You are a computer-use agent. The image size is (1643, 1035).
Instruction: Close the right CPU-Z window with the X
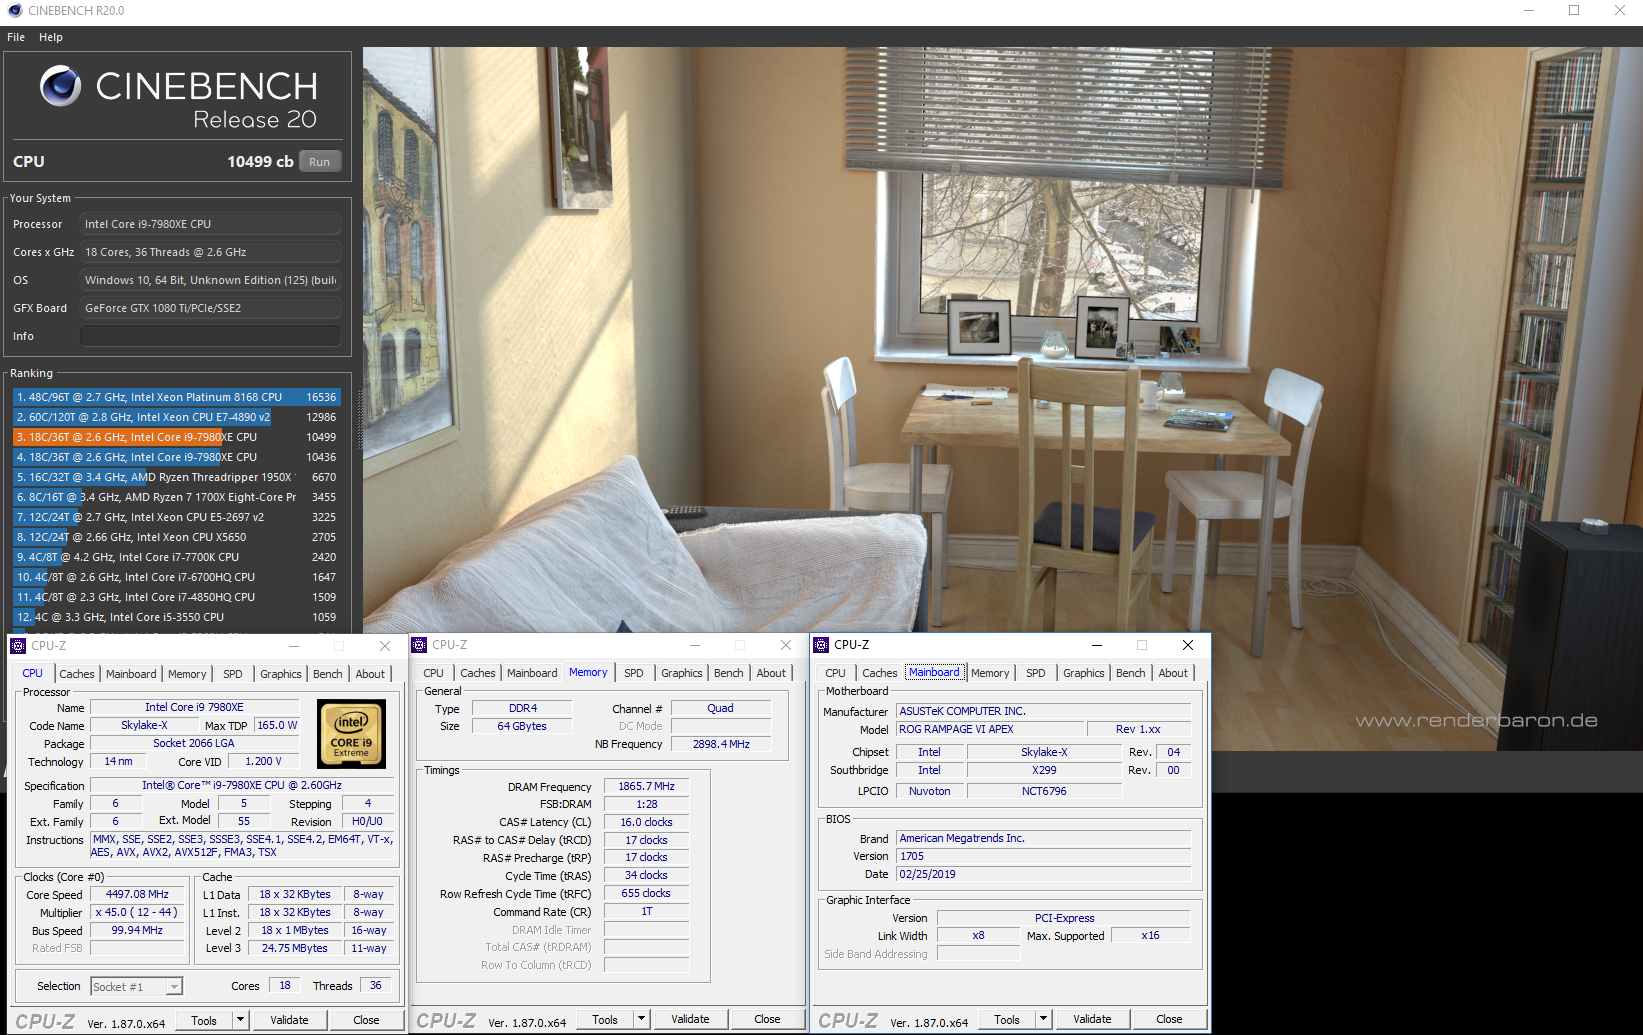(x=1187, y=645)
